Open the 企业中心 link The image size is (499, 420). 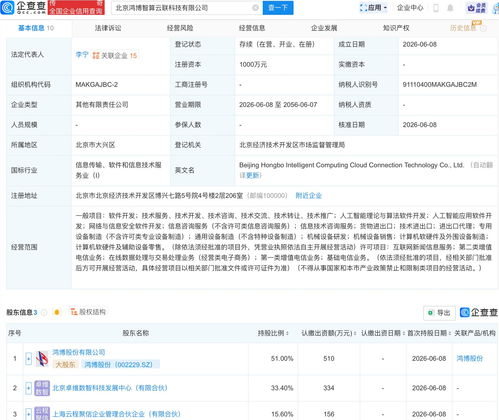[410, 8]
